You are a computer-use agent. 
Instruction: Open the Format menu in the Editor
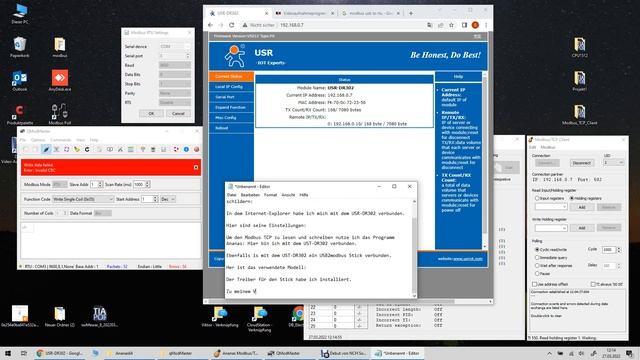[x=270, y=195]
